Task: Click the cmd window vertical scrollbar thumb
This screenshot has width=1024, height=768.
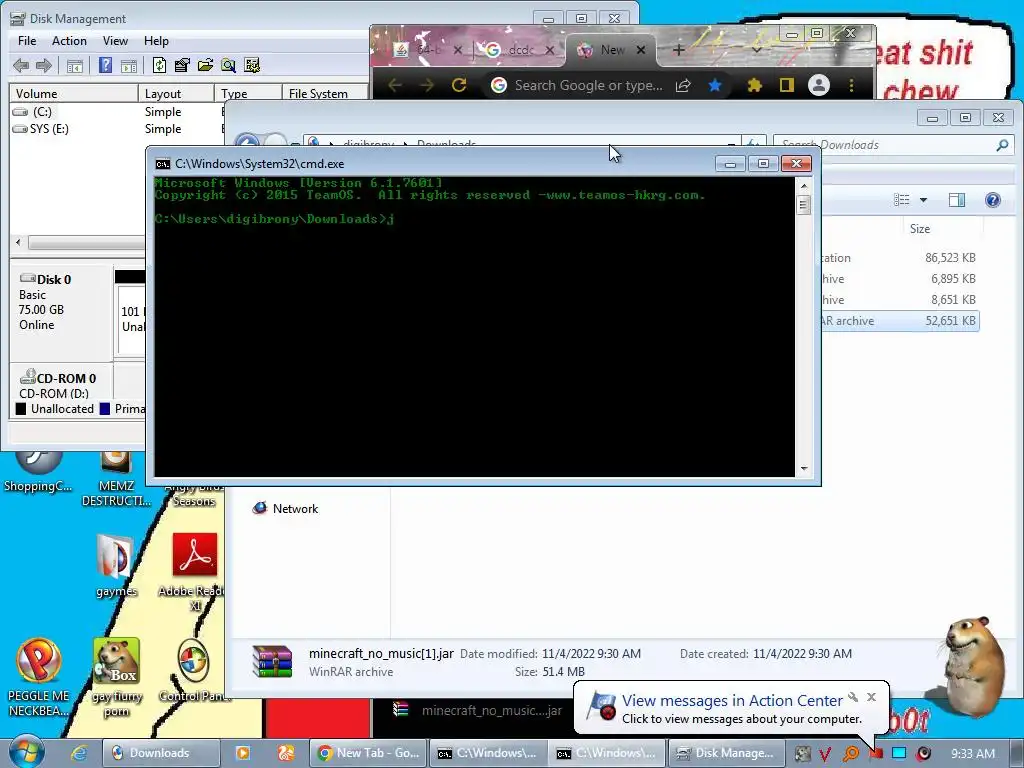Action: [804, 205]
